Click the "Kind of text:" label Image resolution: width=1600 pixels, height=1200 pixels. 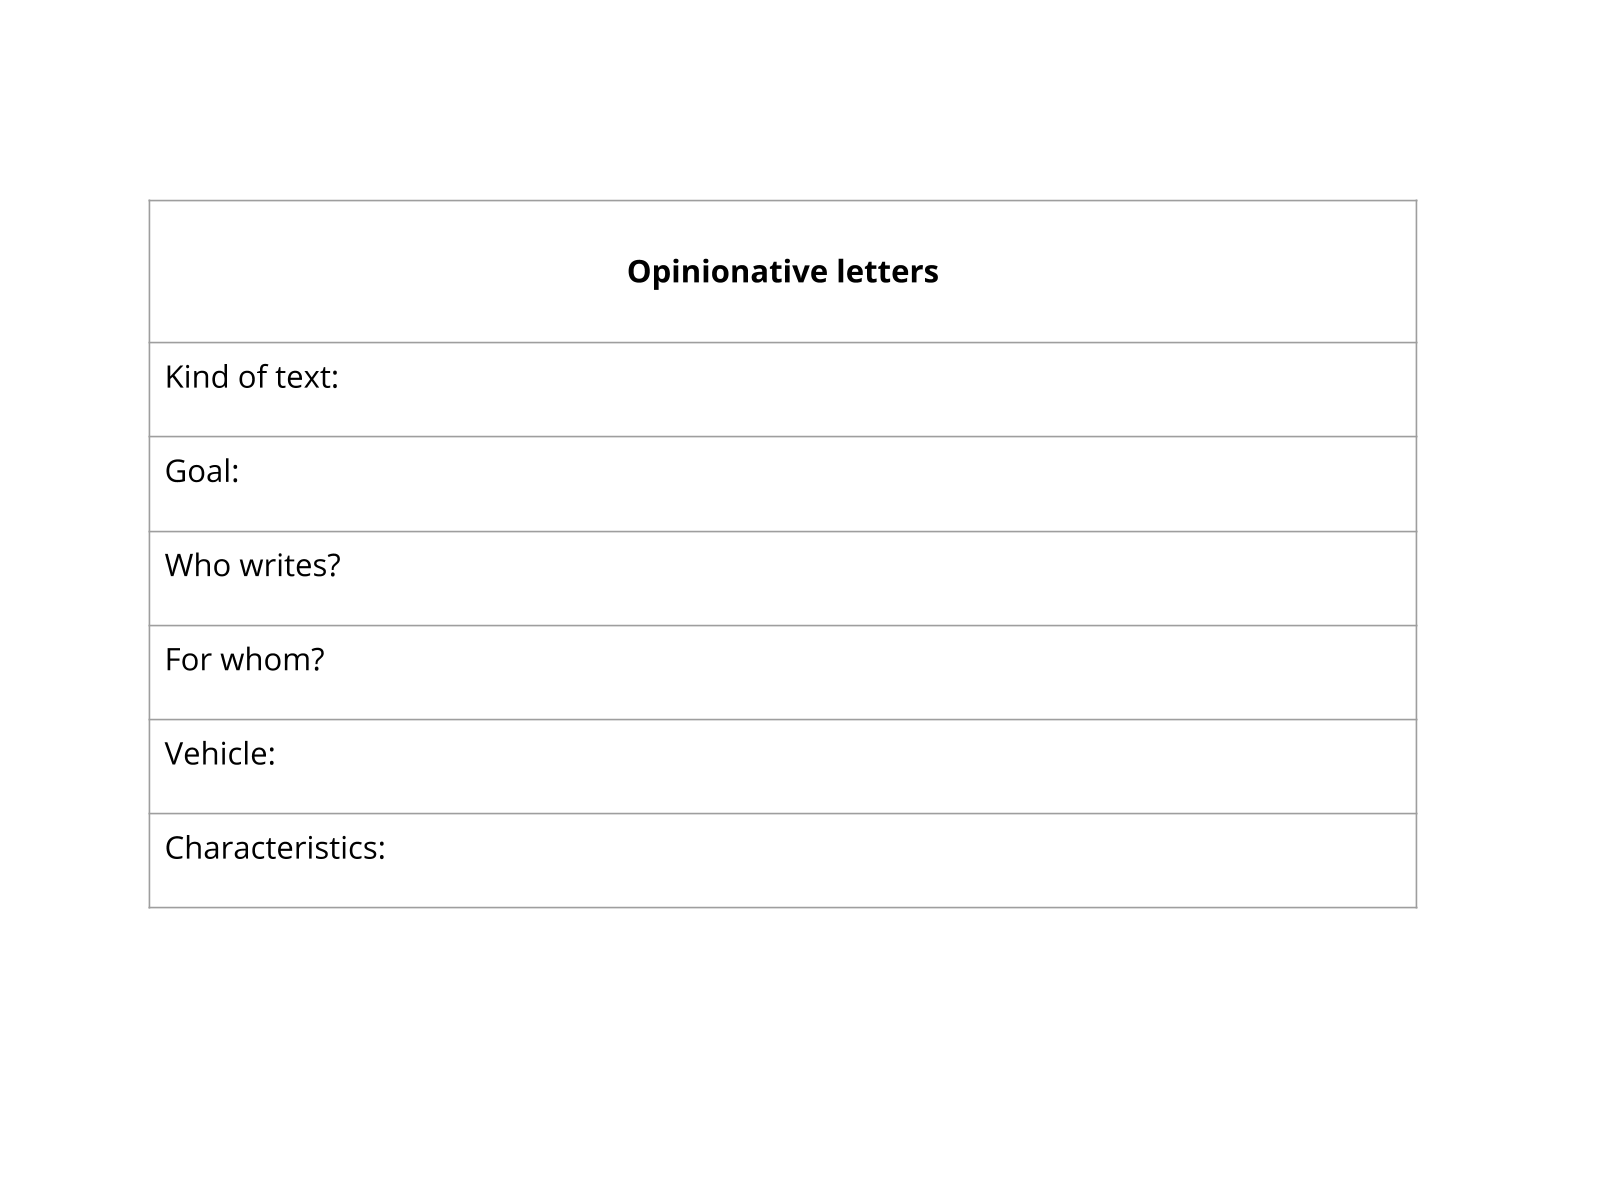point(251,377)
